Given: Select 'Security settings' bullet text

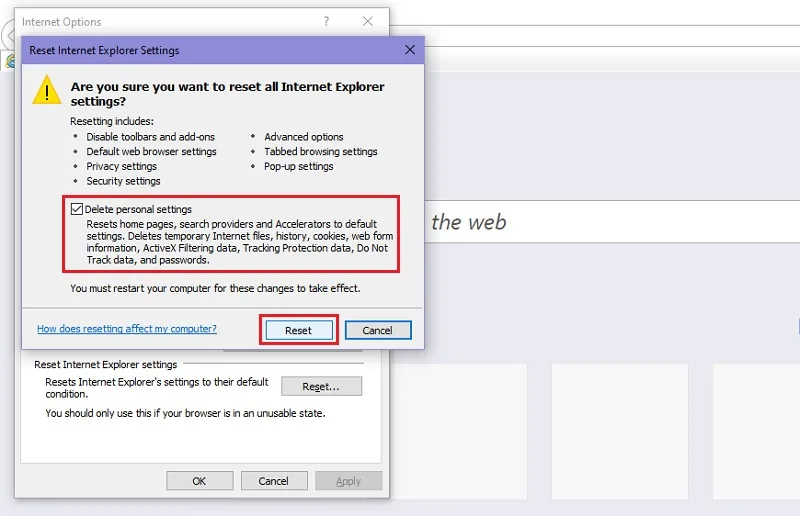Looking at the screenshot, I should point(123,181).
